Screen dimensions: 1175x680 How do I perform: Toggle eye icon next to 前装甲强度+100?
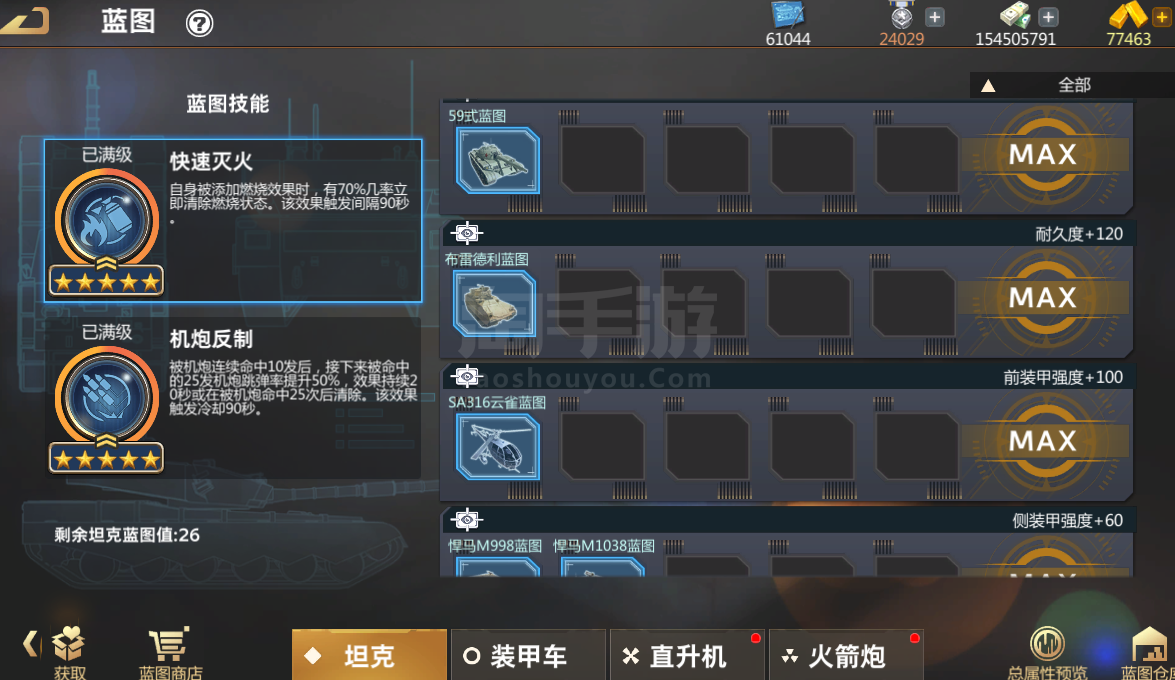(x=467, y=376)
